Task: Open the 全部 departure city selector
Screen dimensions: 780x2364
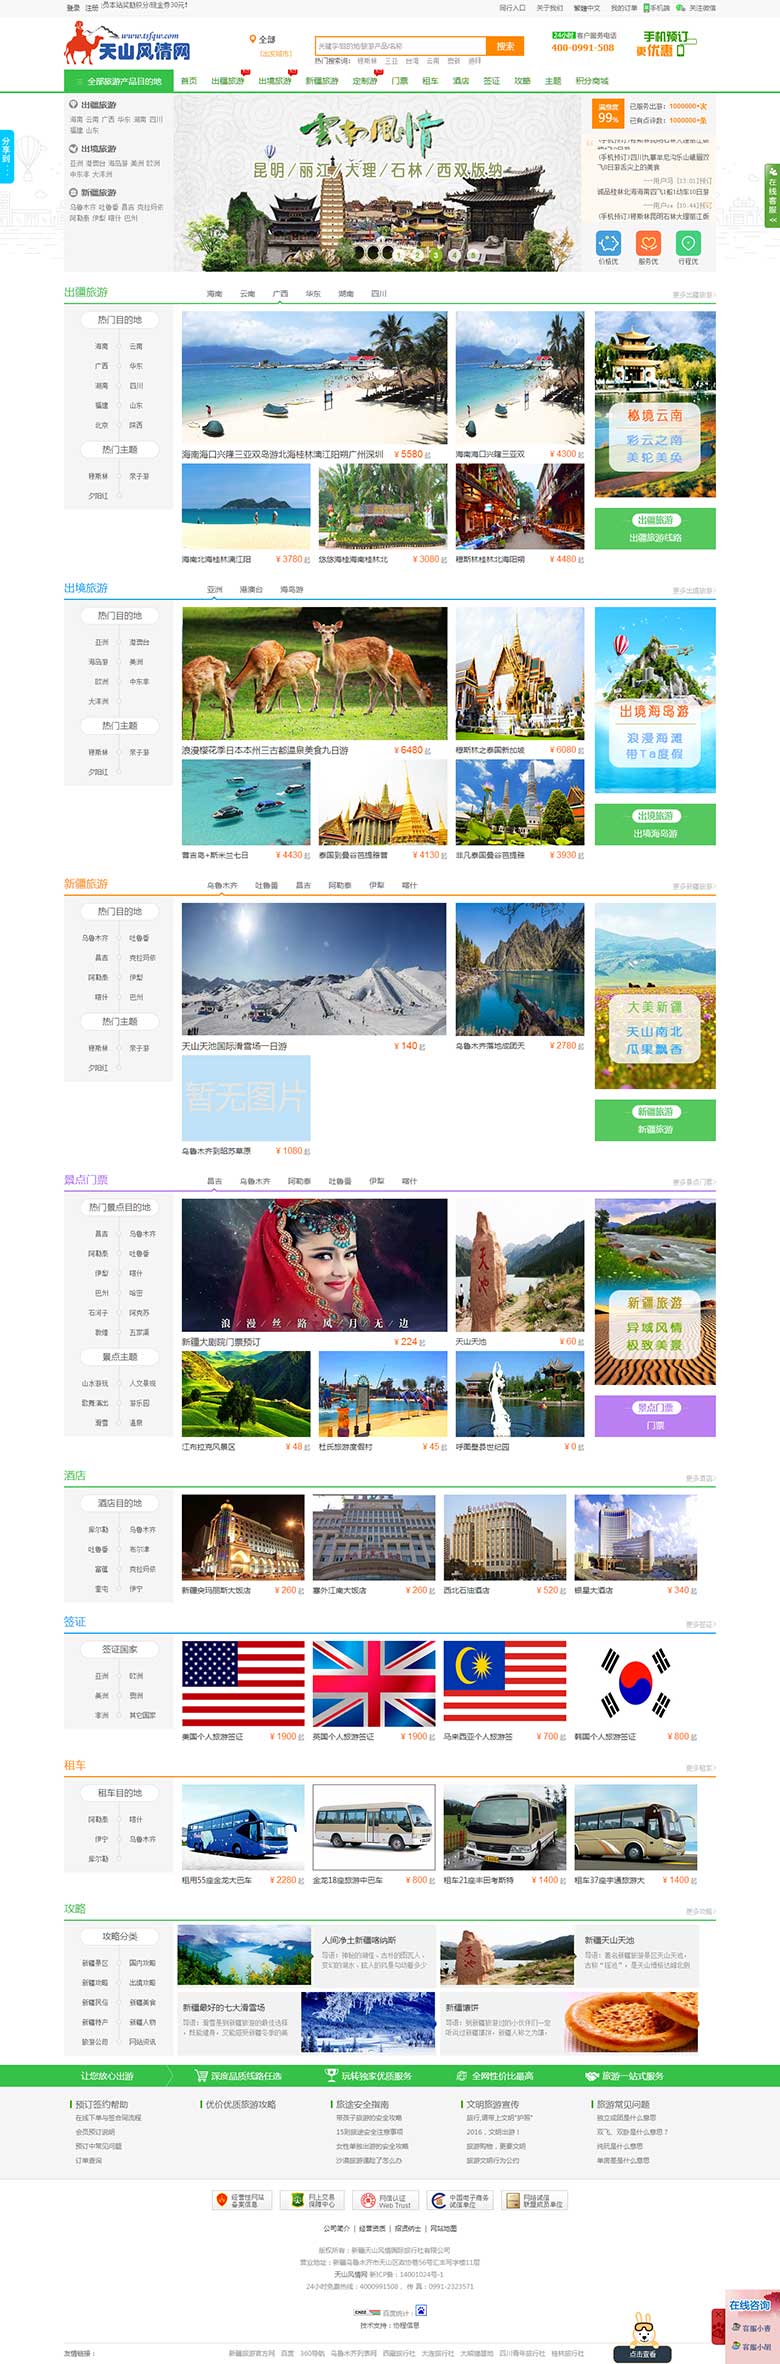Action: [x=264, y=40]
